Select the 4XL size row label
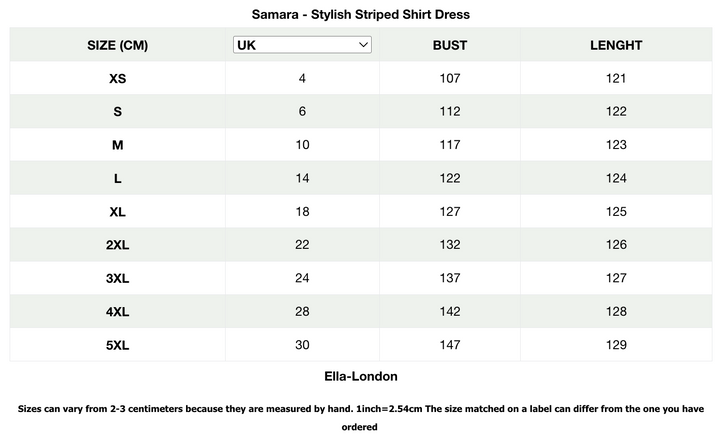720x448 pixels. point(118,312)
